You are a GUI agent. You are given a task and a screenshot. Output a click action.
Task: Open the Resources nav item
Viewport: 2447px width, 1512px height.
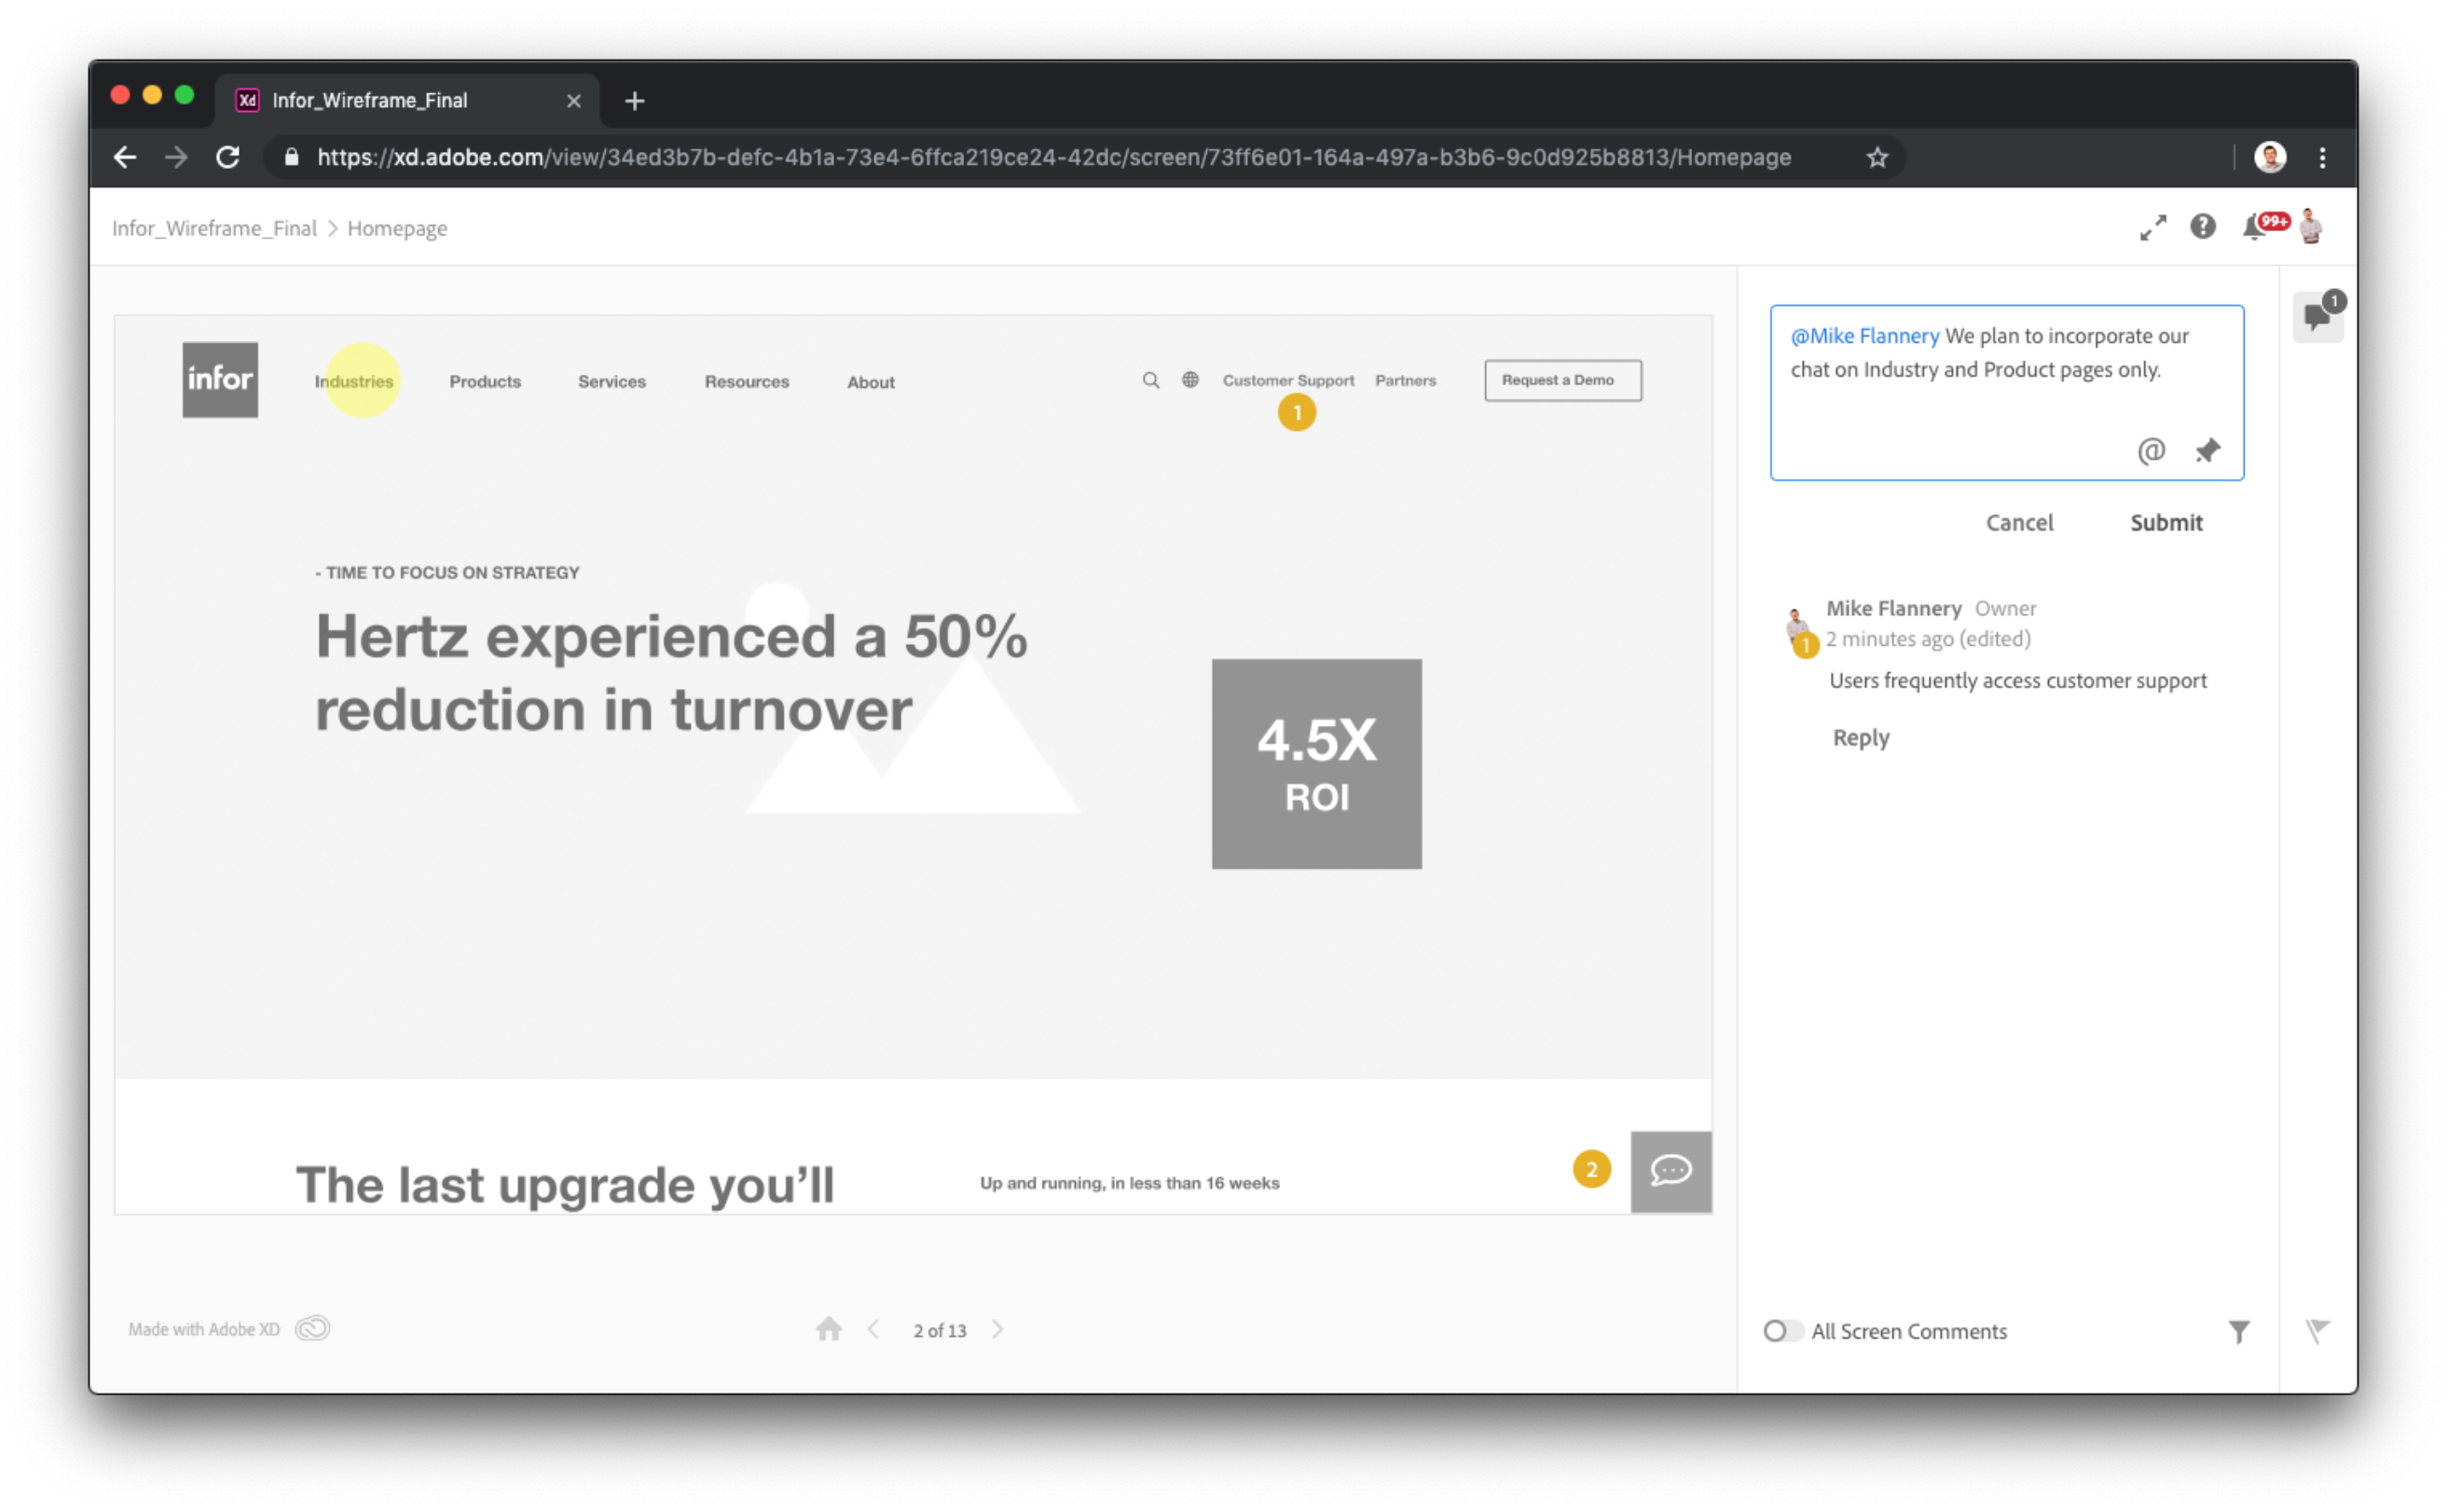(x=747, y=381)
